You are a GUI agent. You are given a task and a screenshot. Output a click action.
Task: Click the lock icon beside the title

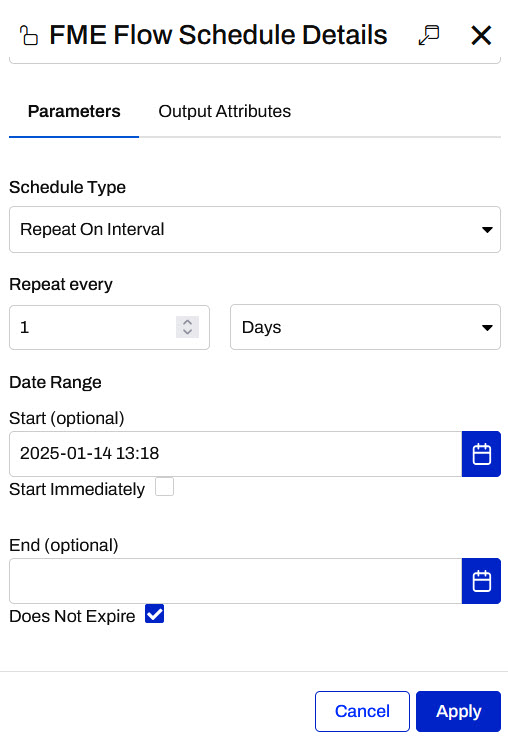point(28,36)
